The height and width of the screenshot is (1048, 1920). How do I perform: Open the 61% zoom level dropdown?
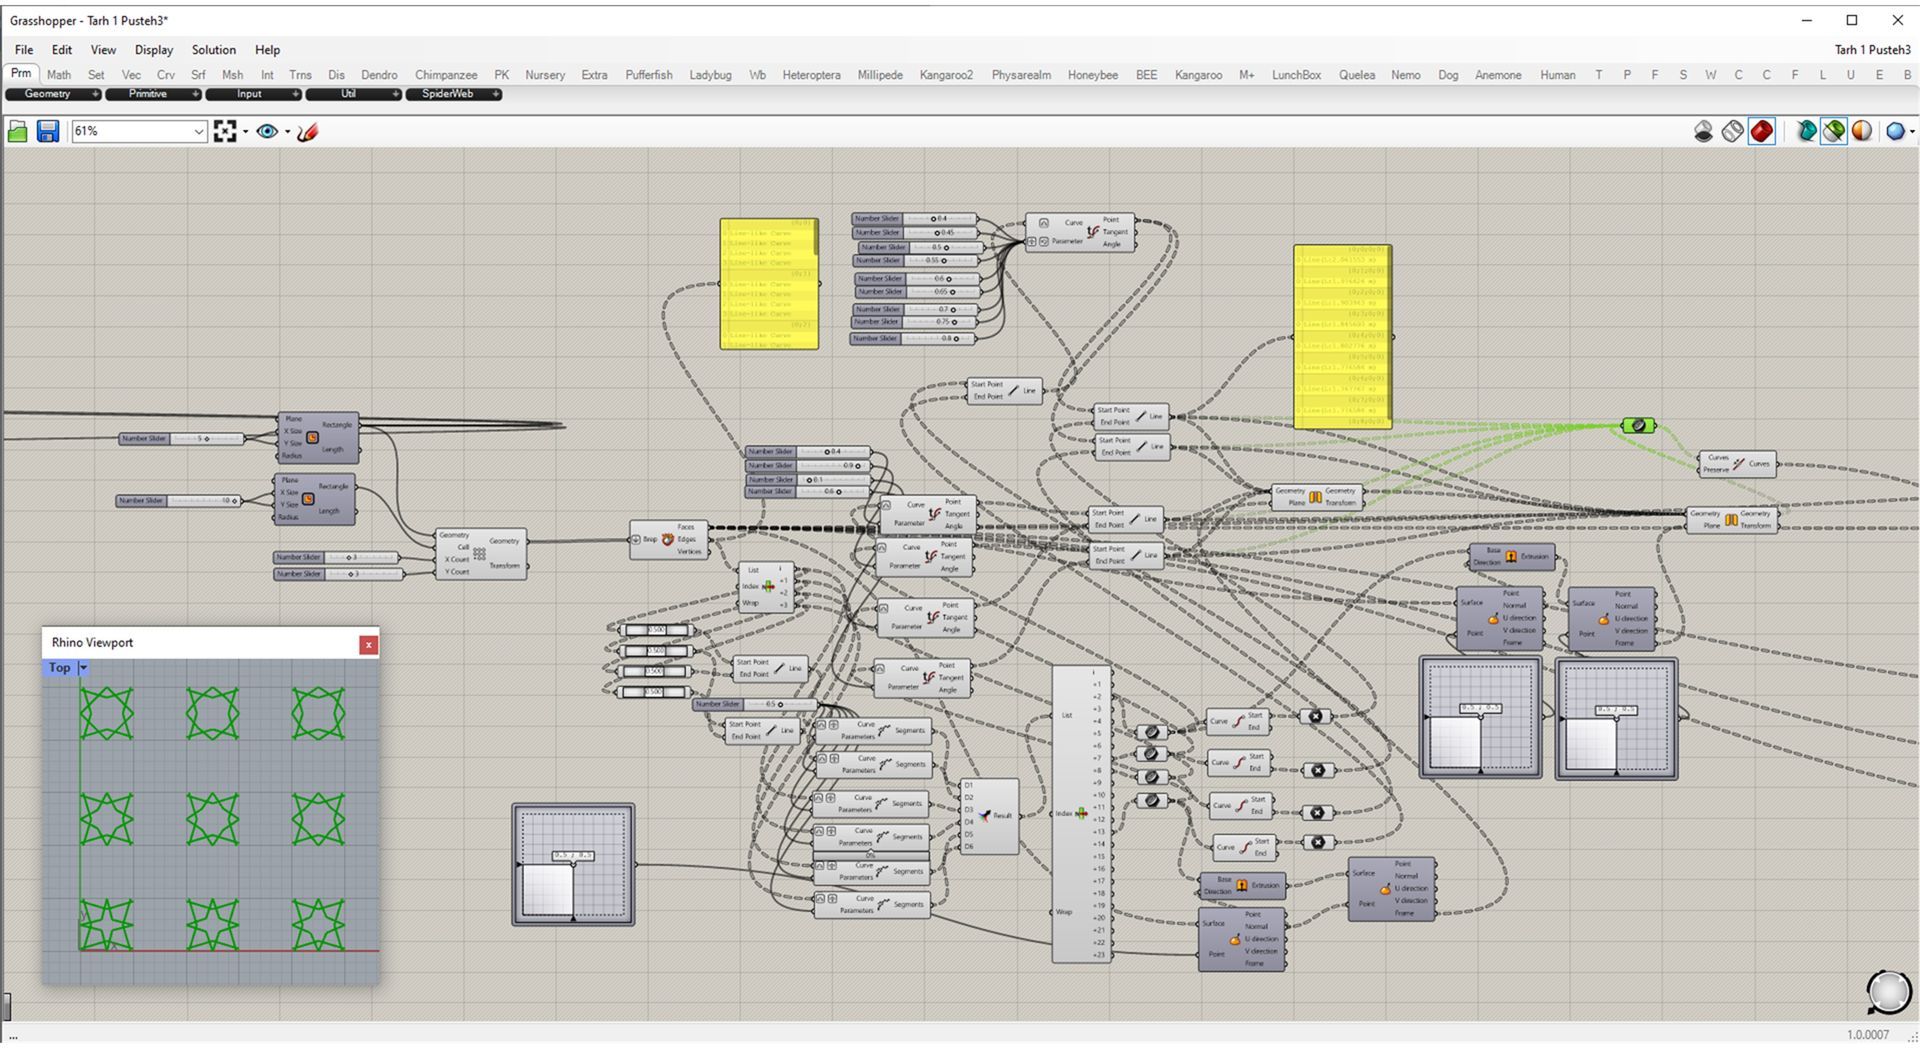point(198,132)
